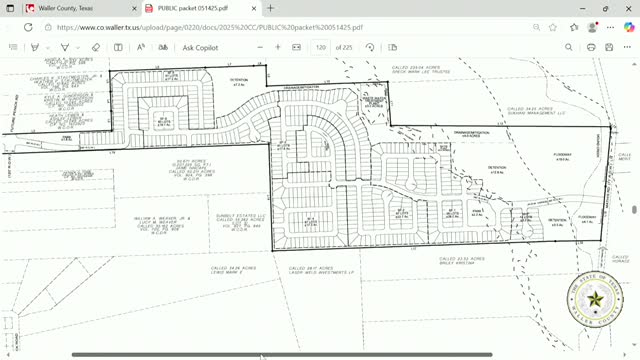This screenshot has height=360, width=640.
Task: Select the Erase tool
Action: point(96,47)
